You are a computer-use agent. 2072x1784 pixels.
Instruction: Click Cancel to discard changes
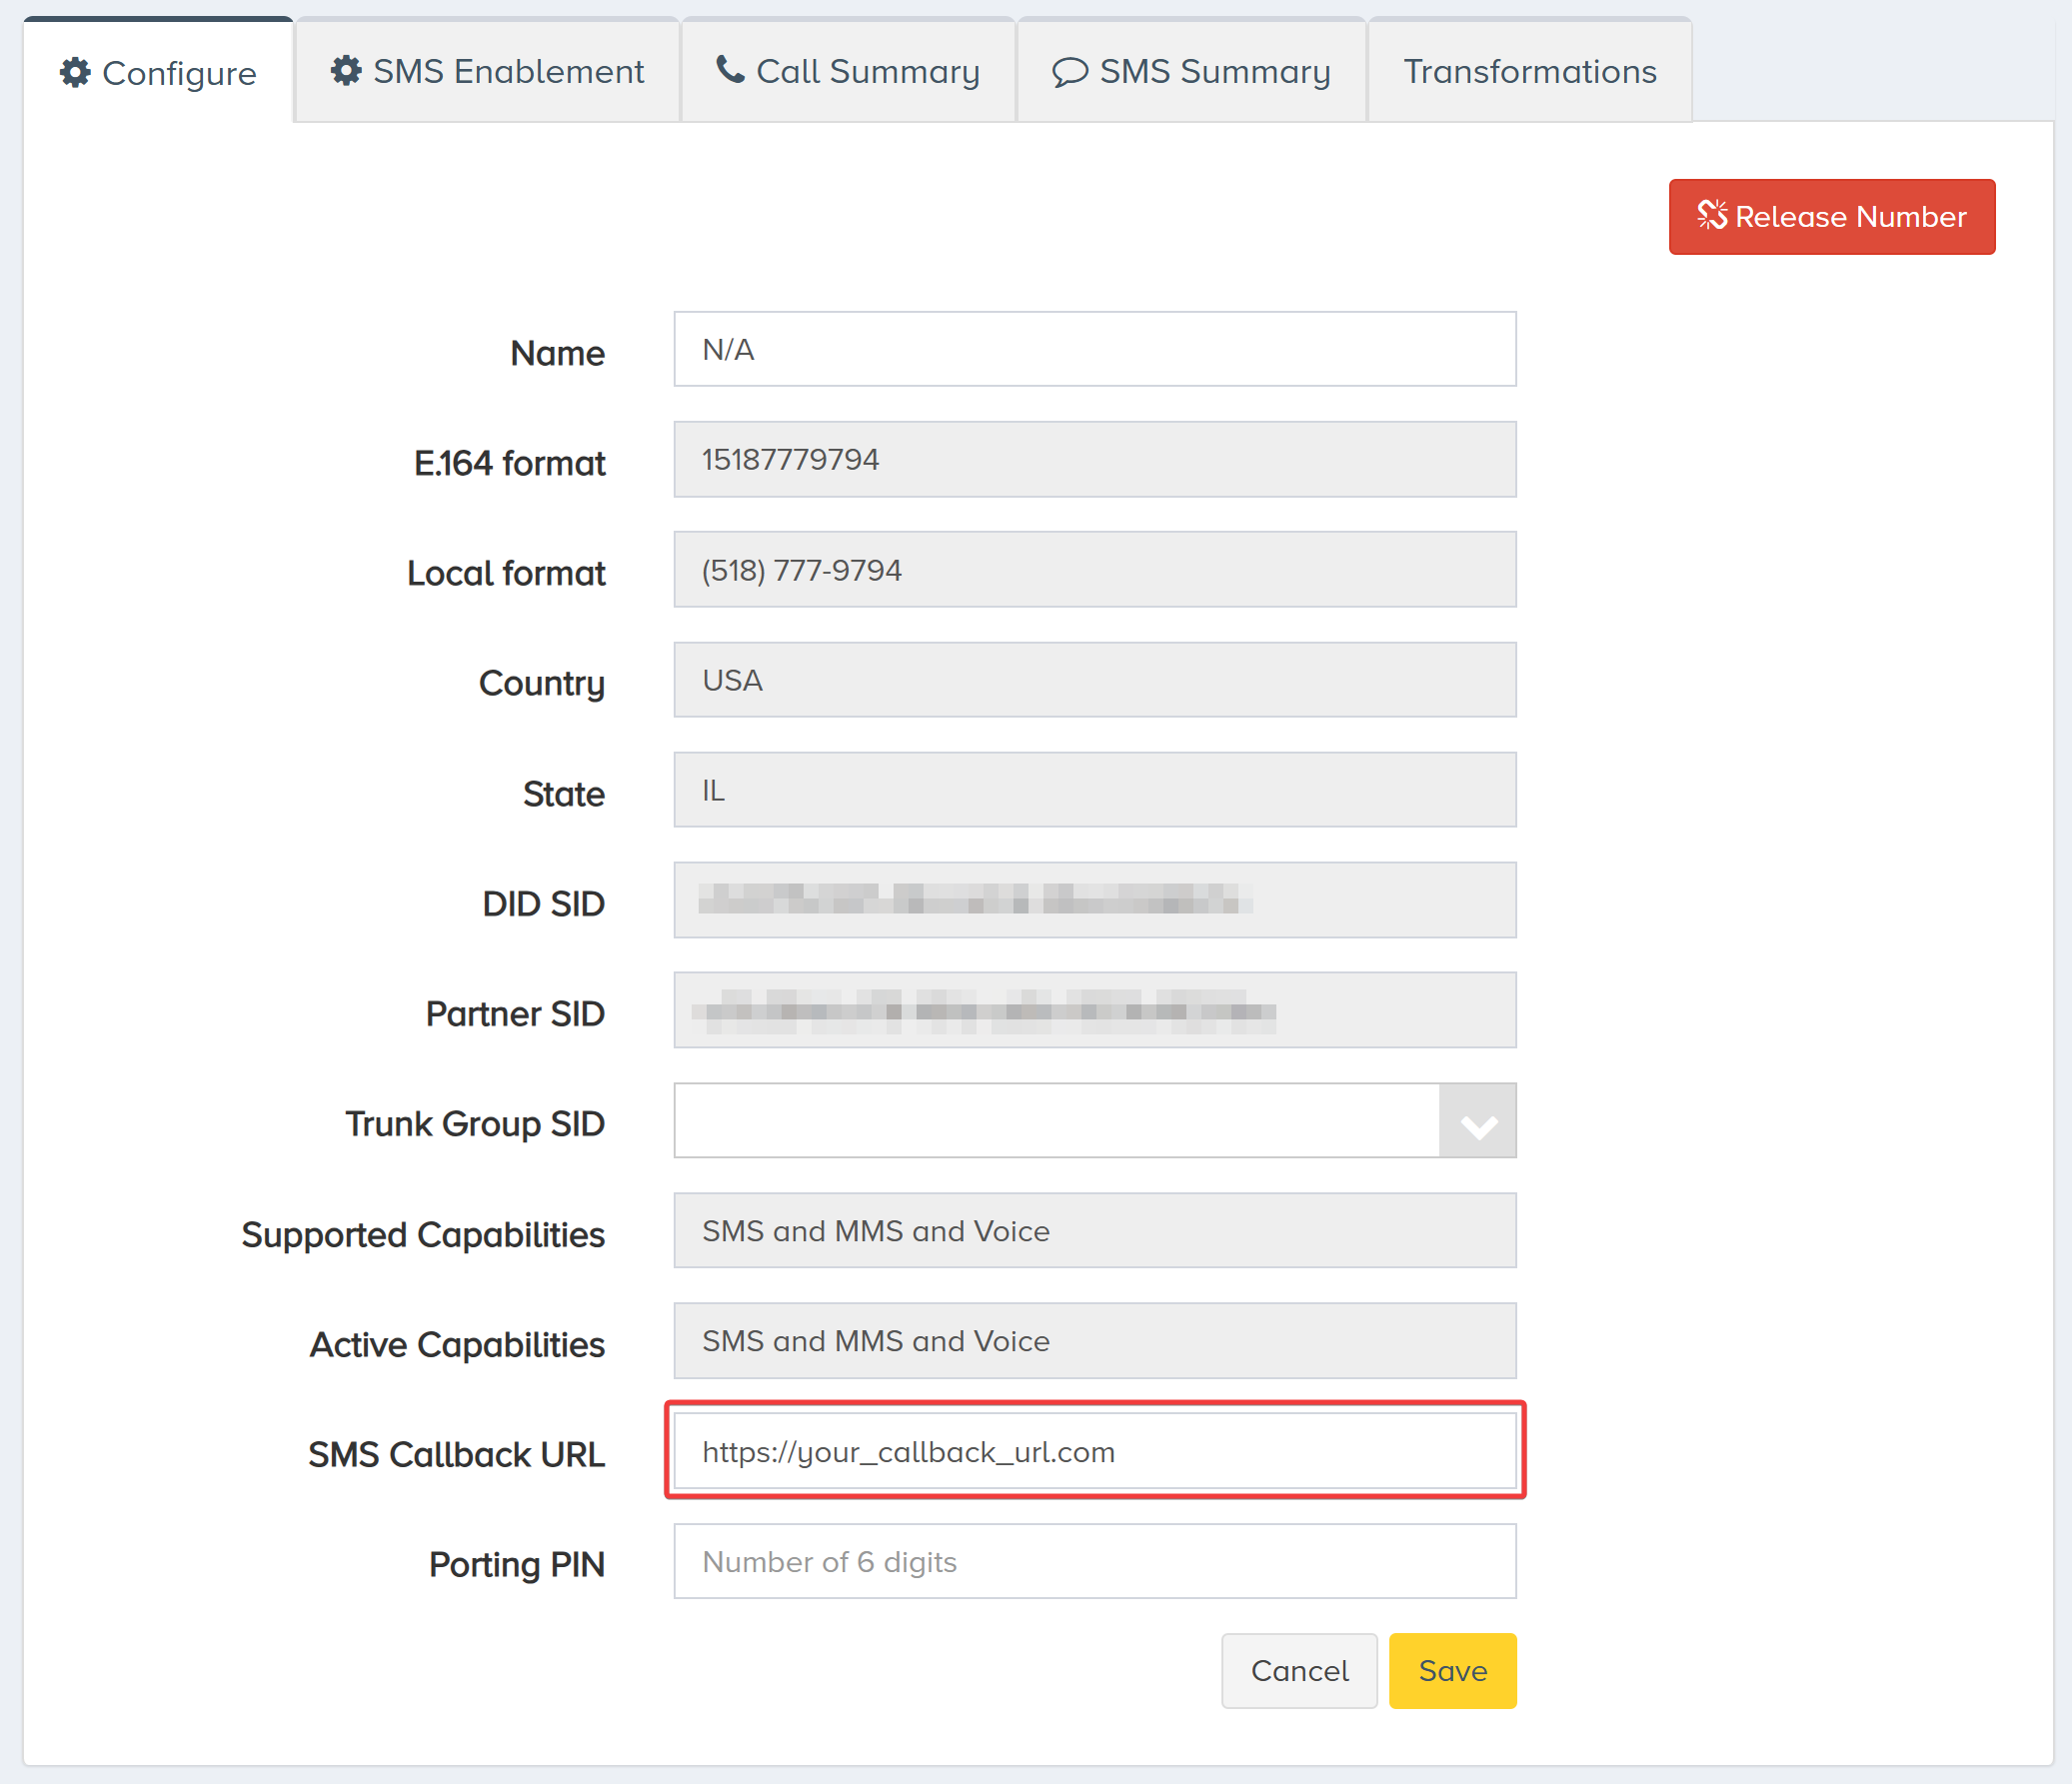click(x=1299, y=1670)
